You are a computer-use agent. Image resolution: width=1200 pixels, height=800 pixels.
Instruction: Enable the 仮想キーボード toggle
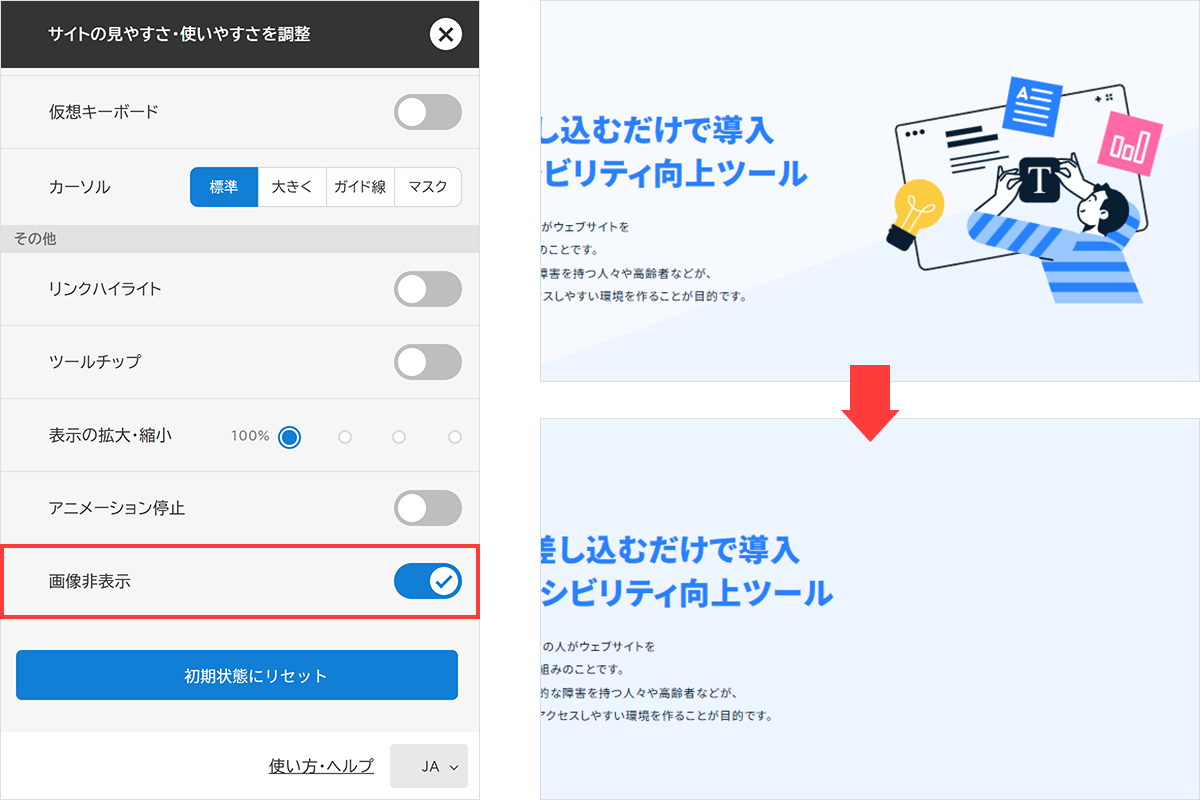click(427, 112)
